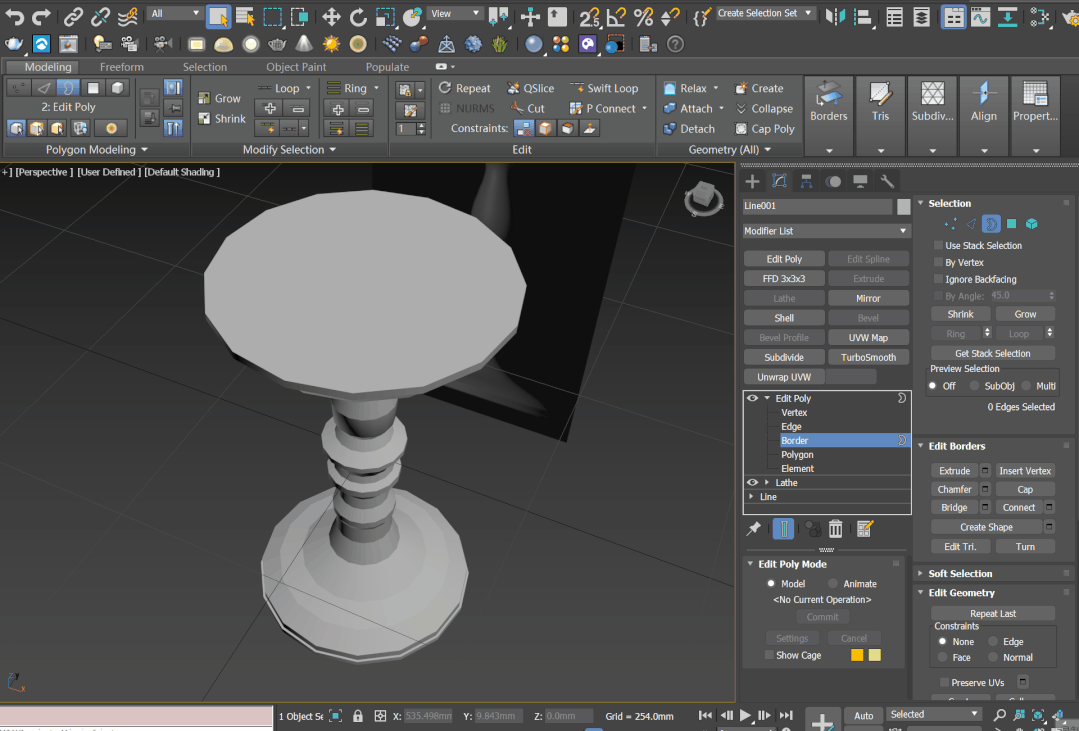The image size is (1079, 731).
Task: Select Polygon level in modifier stack
Action: click(x=798, y=454)
